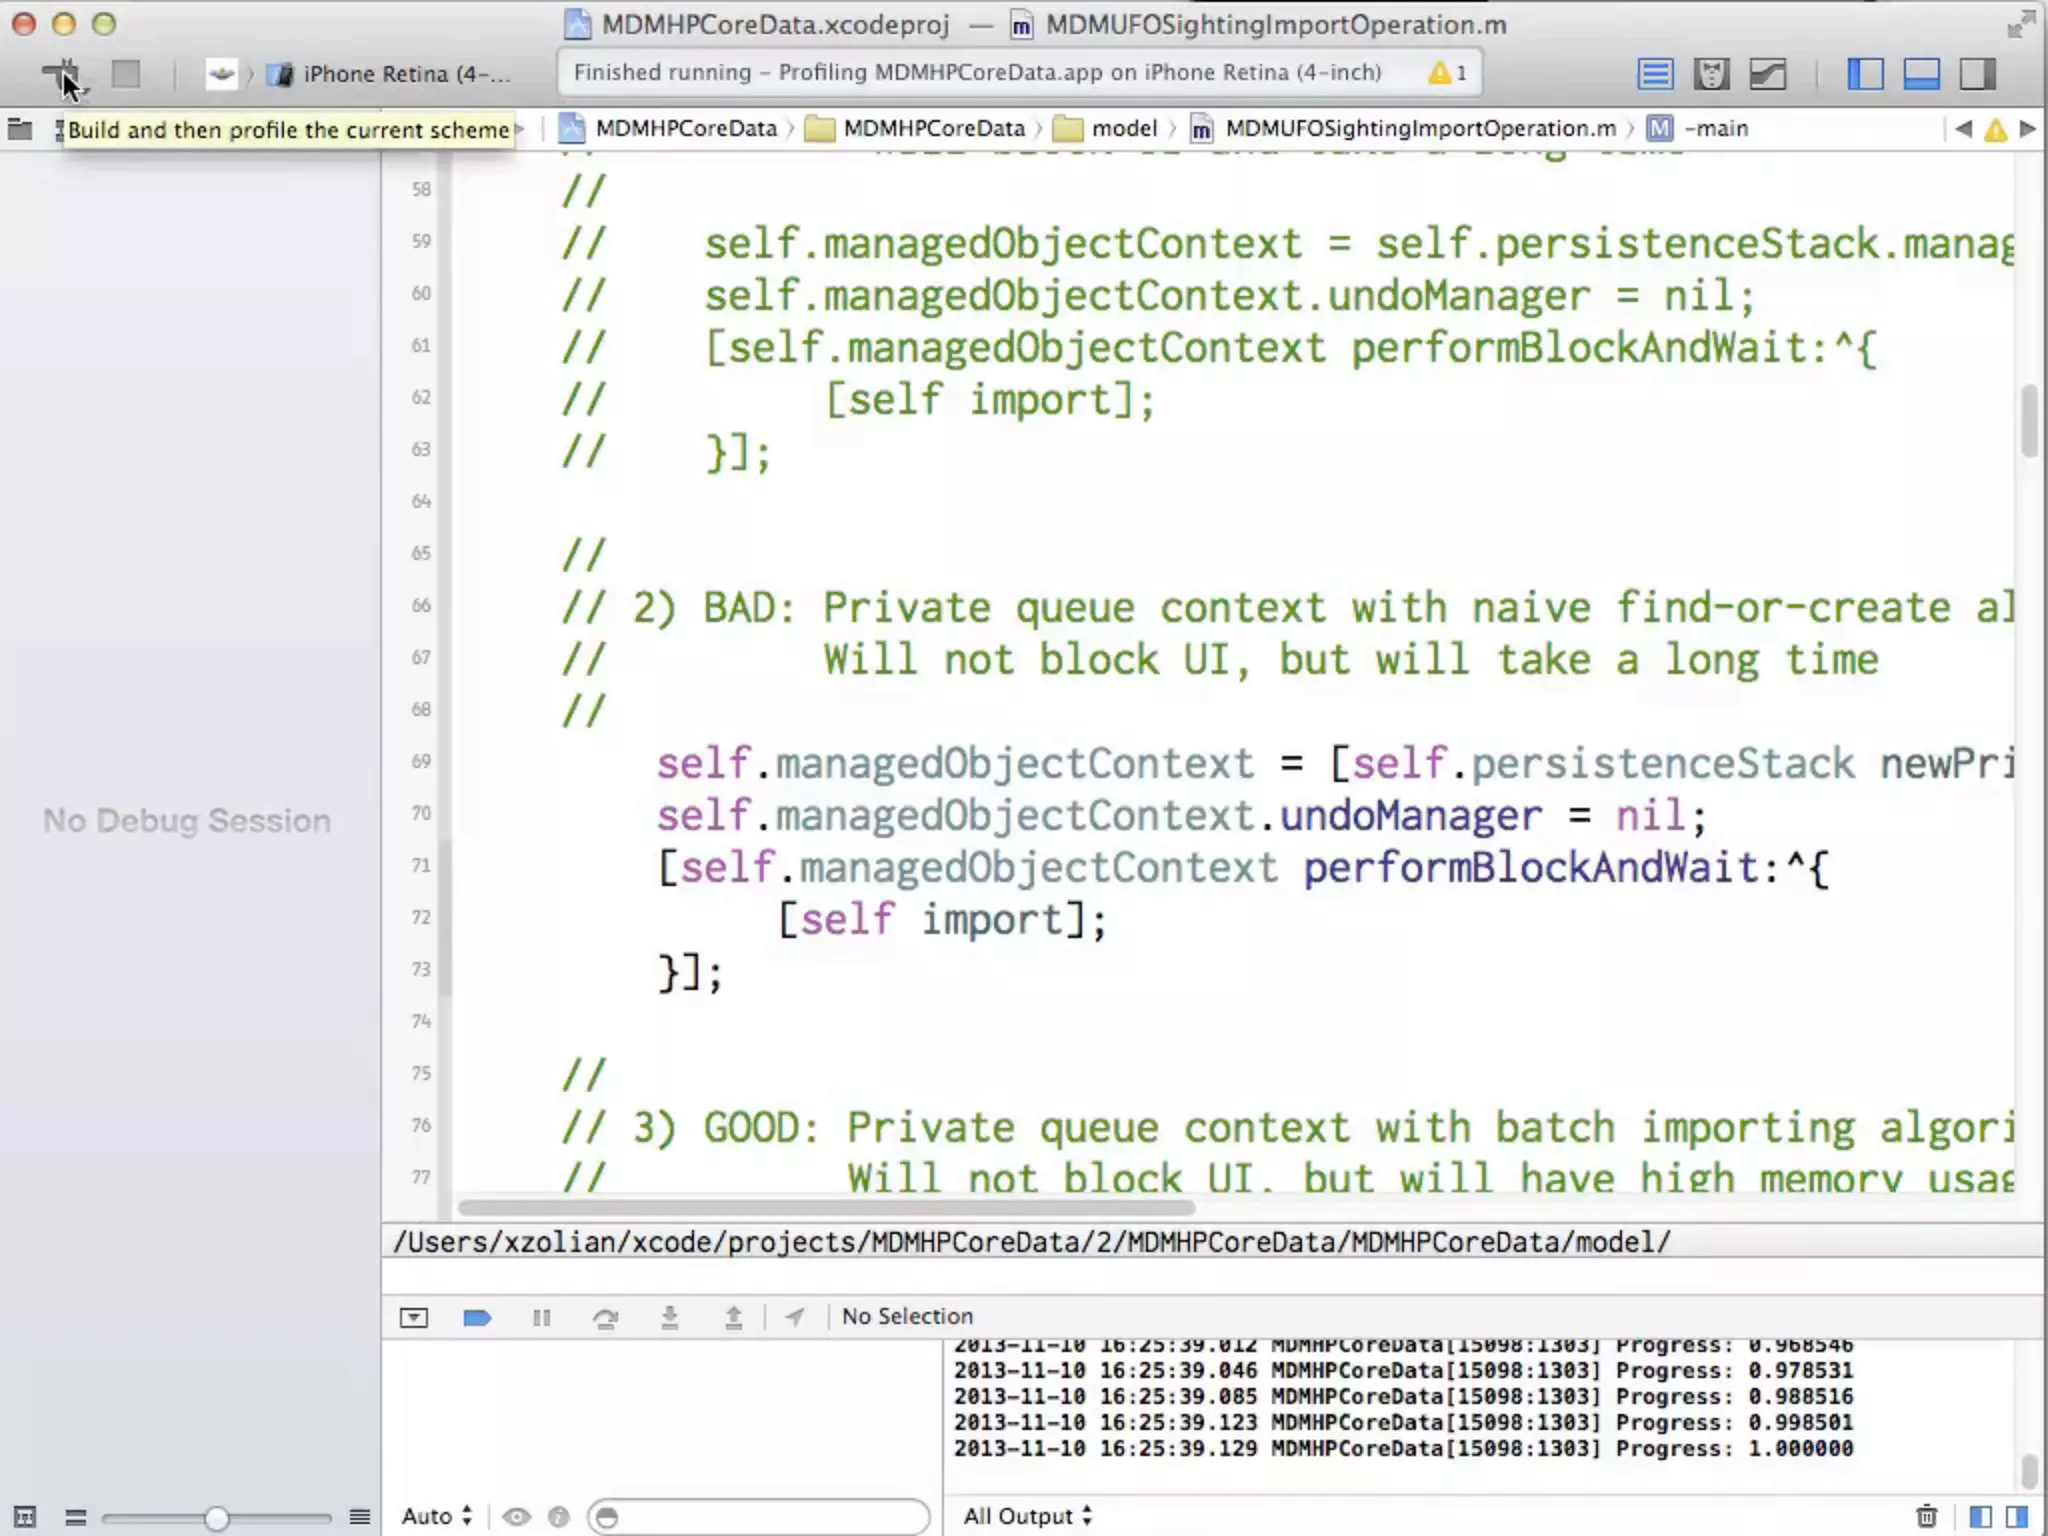Clear console with the trash icon
The image size is (2048, 1536).
click(x=1926, y=1516)
